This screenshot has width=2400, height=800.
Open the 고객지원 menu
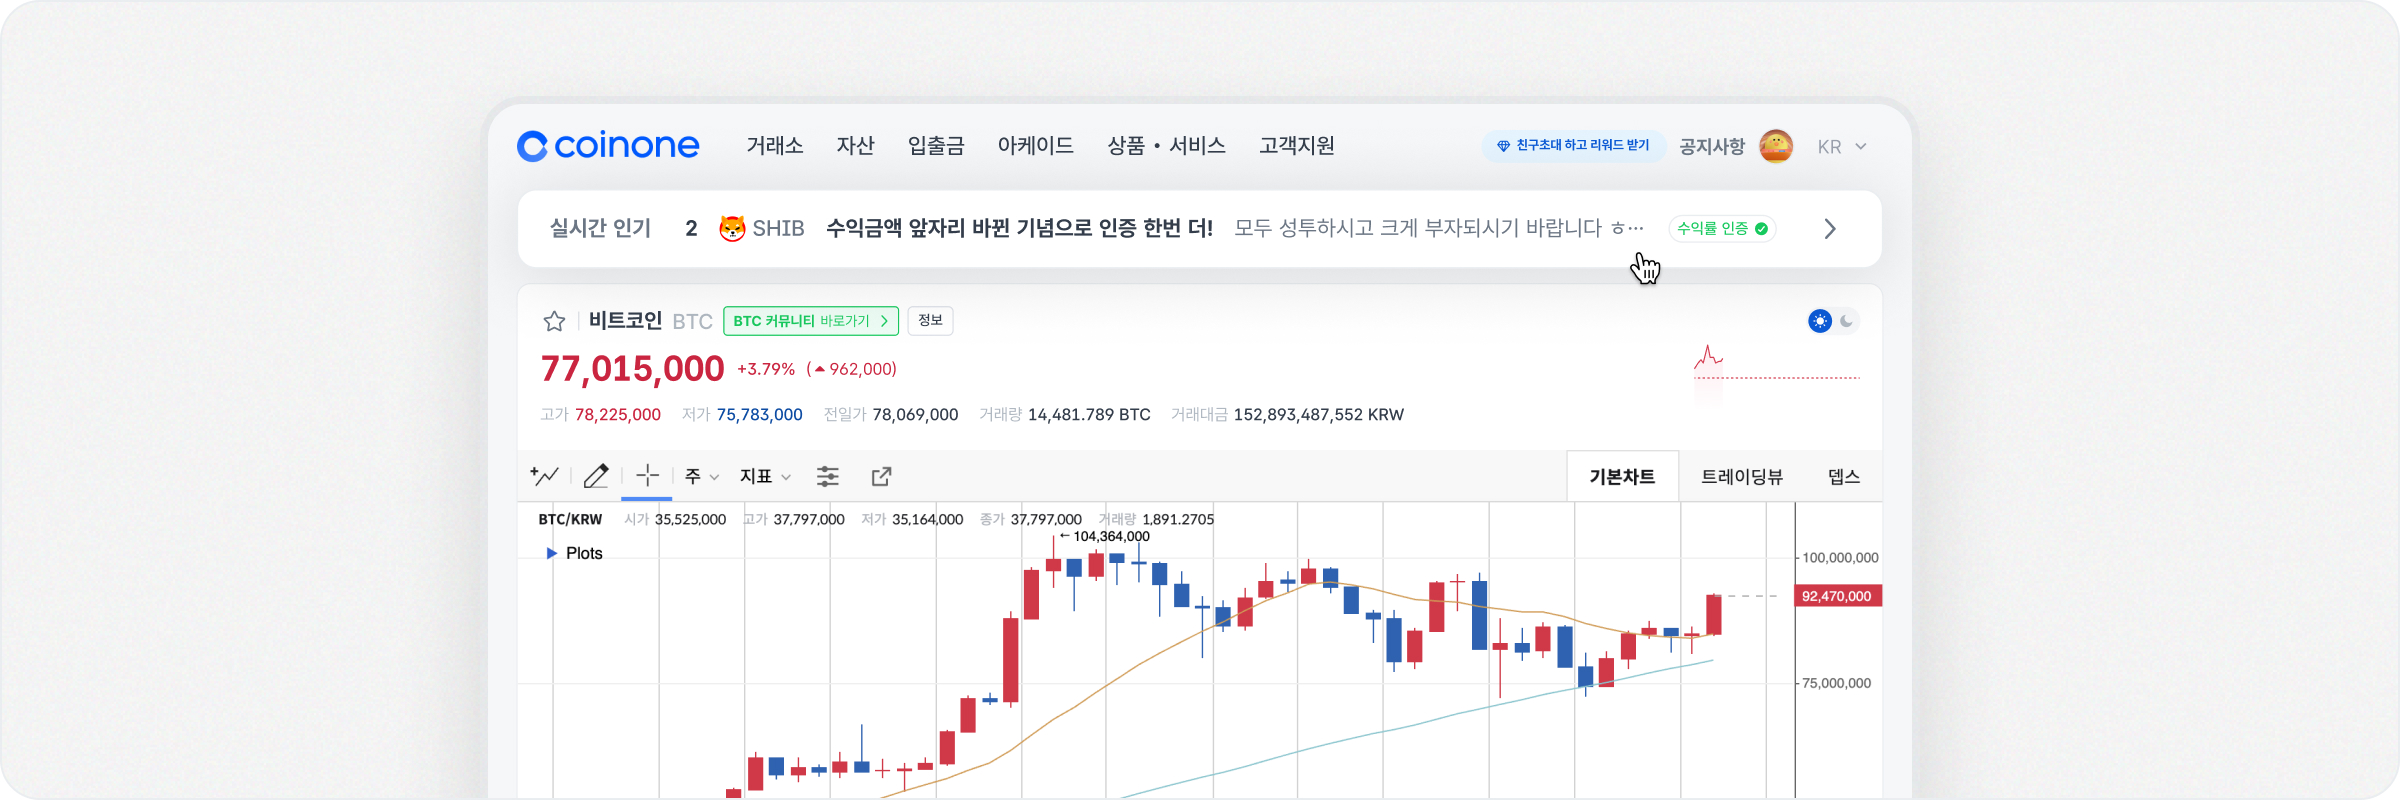[x=1297, y=146]
